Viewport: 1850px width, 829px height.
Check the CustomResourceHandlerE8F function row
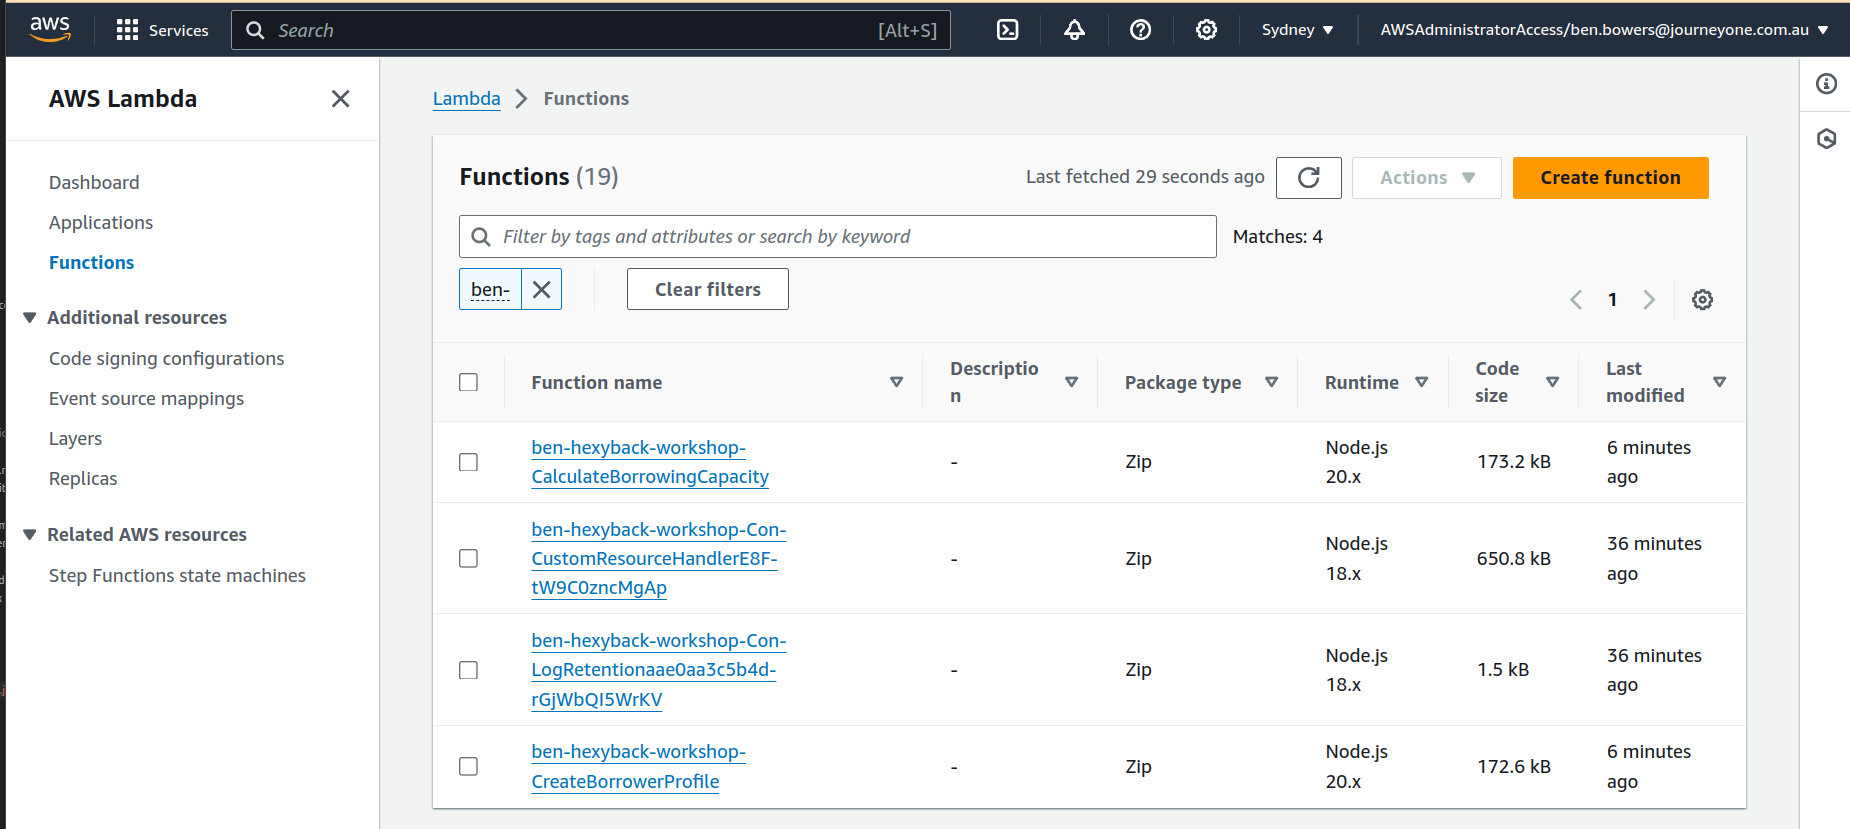(468, 558)
